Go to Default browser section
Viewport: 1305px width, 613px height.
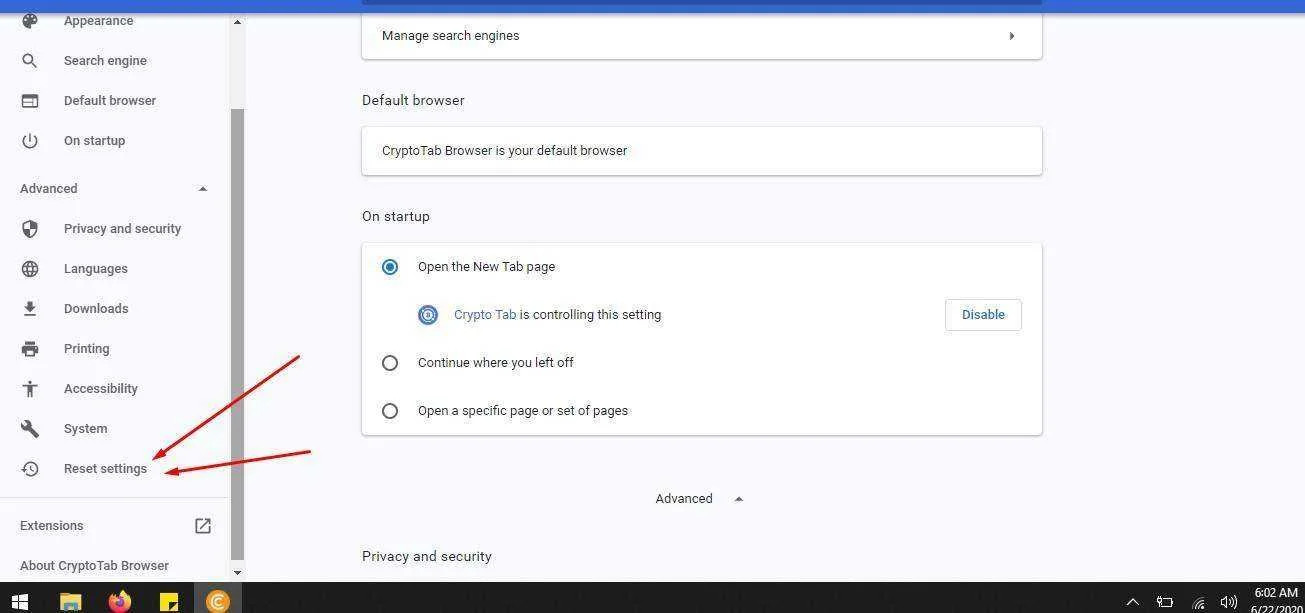click(110, 101)
